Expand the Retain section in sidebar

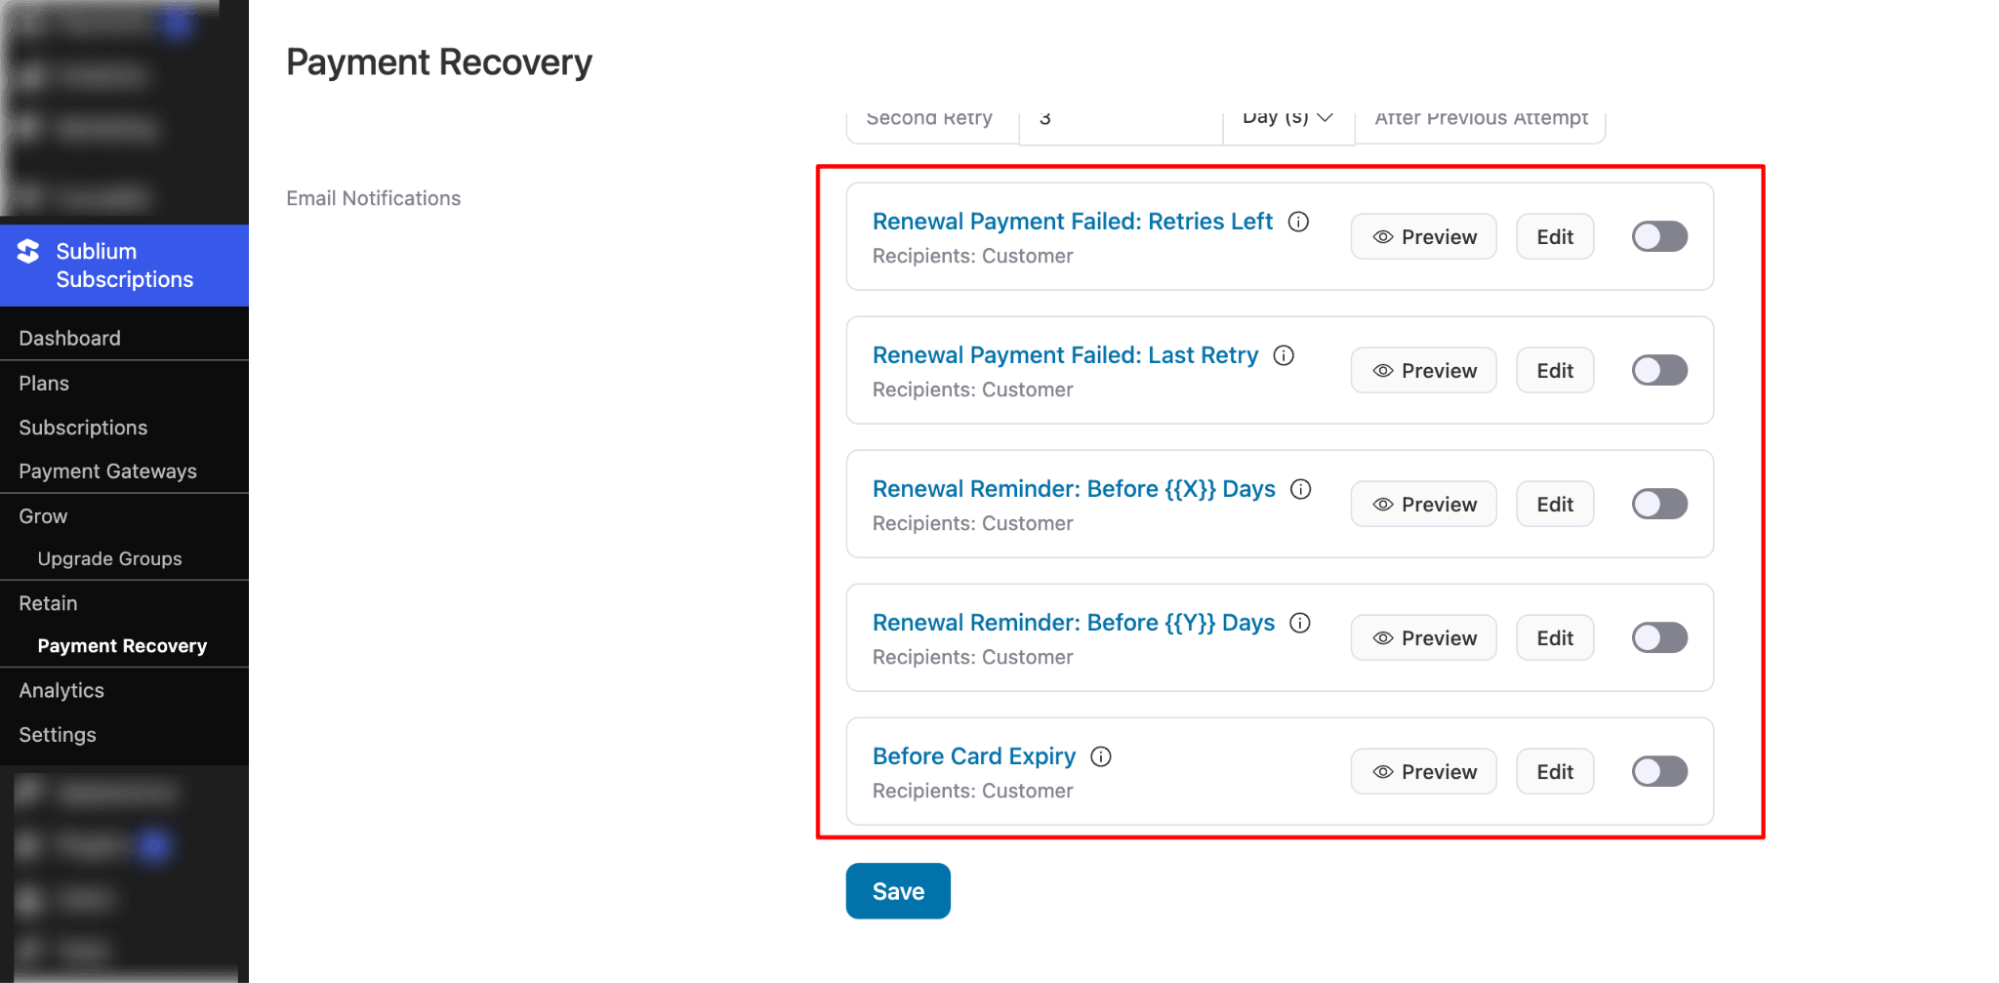47,603
